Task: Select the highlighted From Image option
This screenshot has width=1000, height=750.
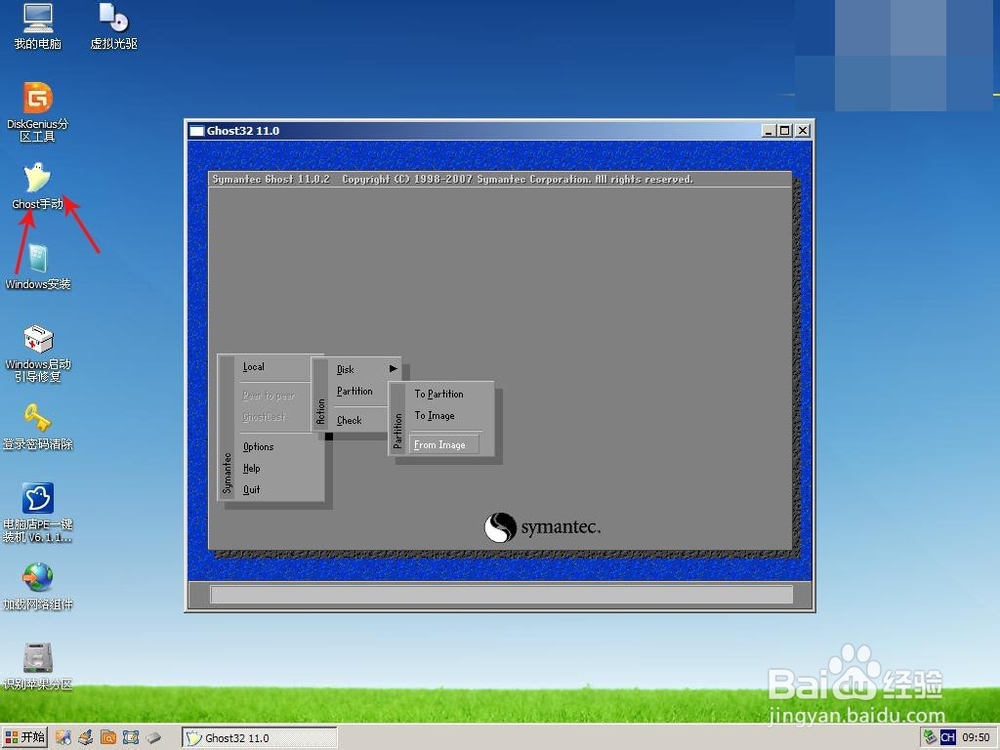Action: click(x=444, y=445)
